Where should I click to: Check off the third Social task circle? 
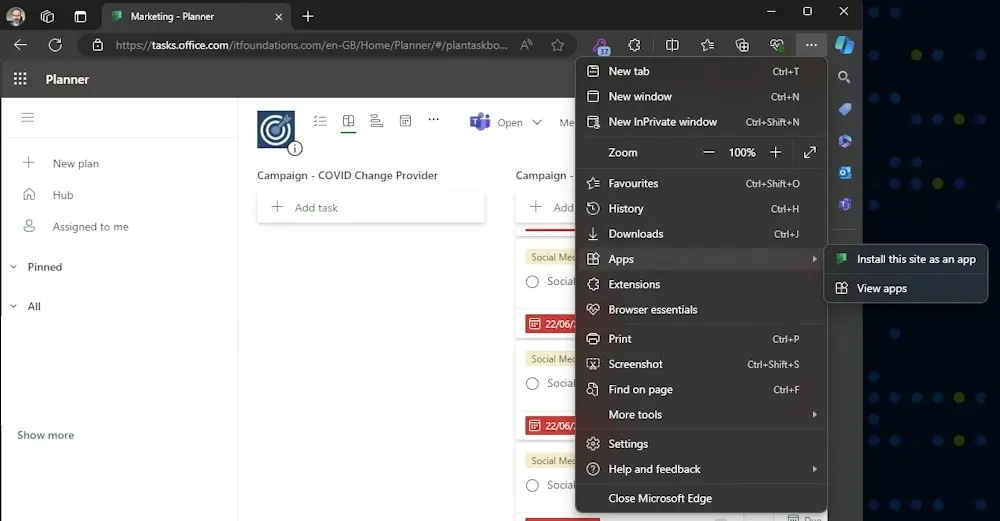[x=532, y=485]
